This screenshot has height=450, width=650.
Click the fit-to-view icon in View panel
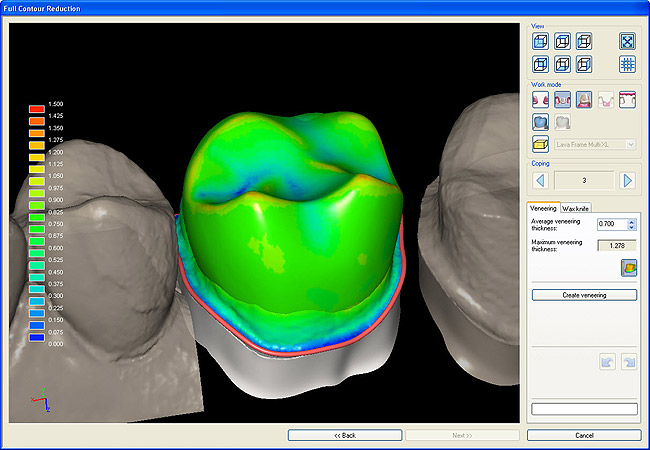(x=627, y=41)
